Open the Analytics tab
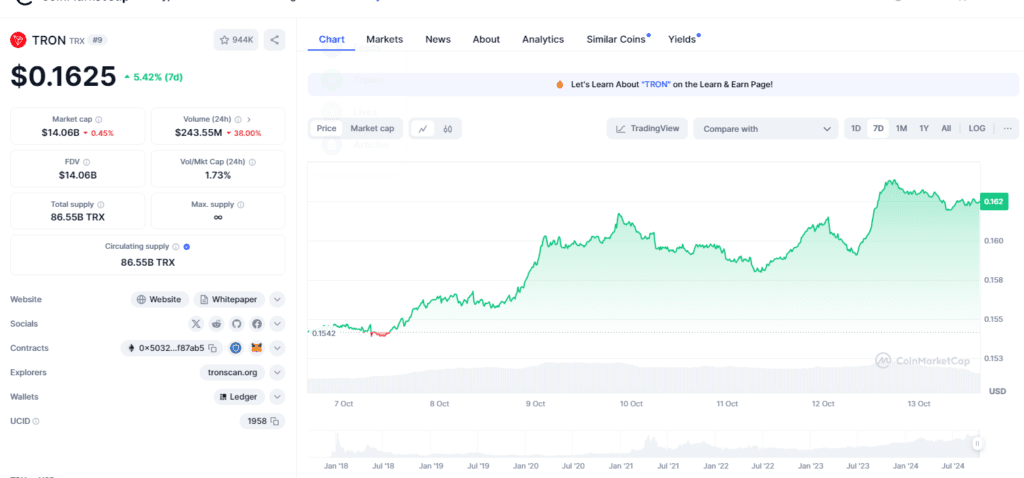 [x=543, y=39]
